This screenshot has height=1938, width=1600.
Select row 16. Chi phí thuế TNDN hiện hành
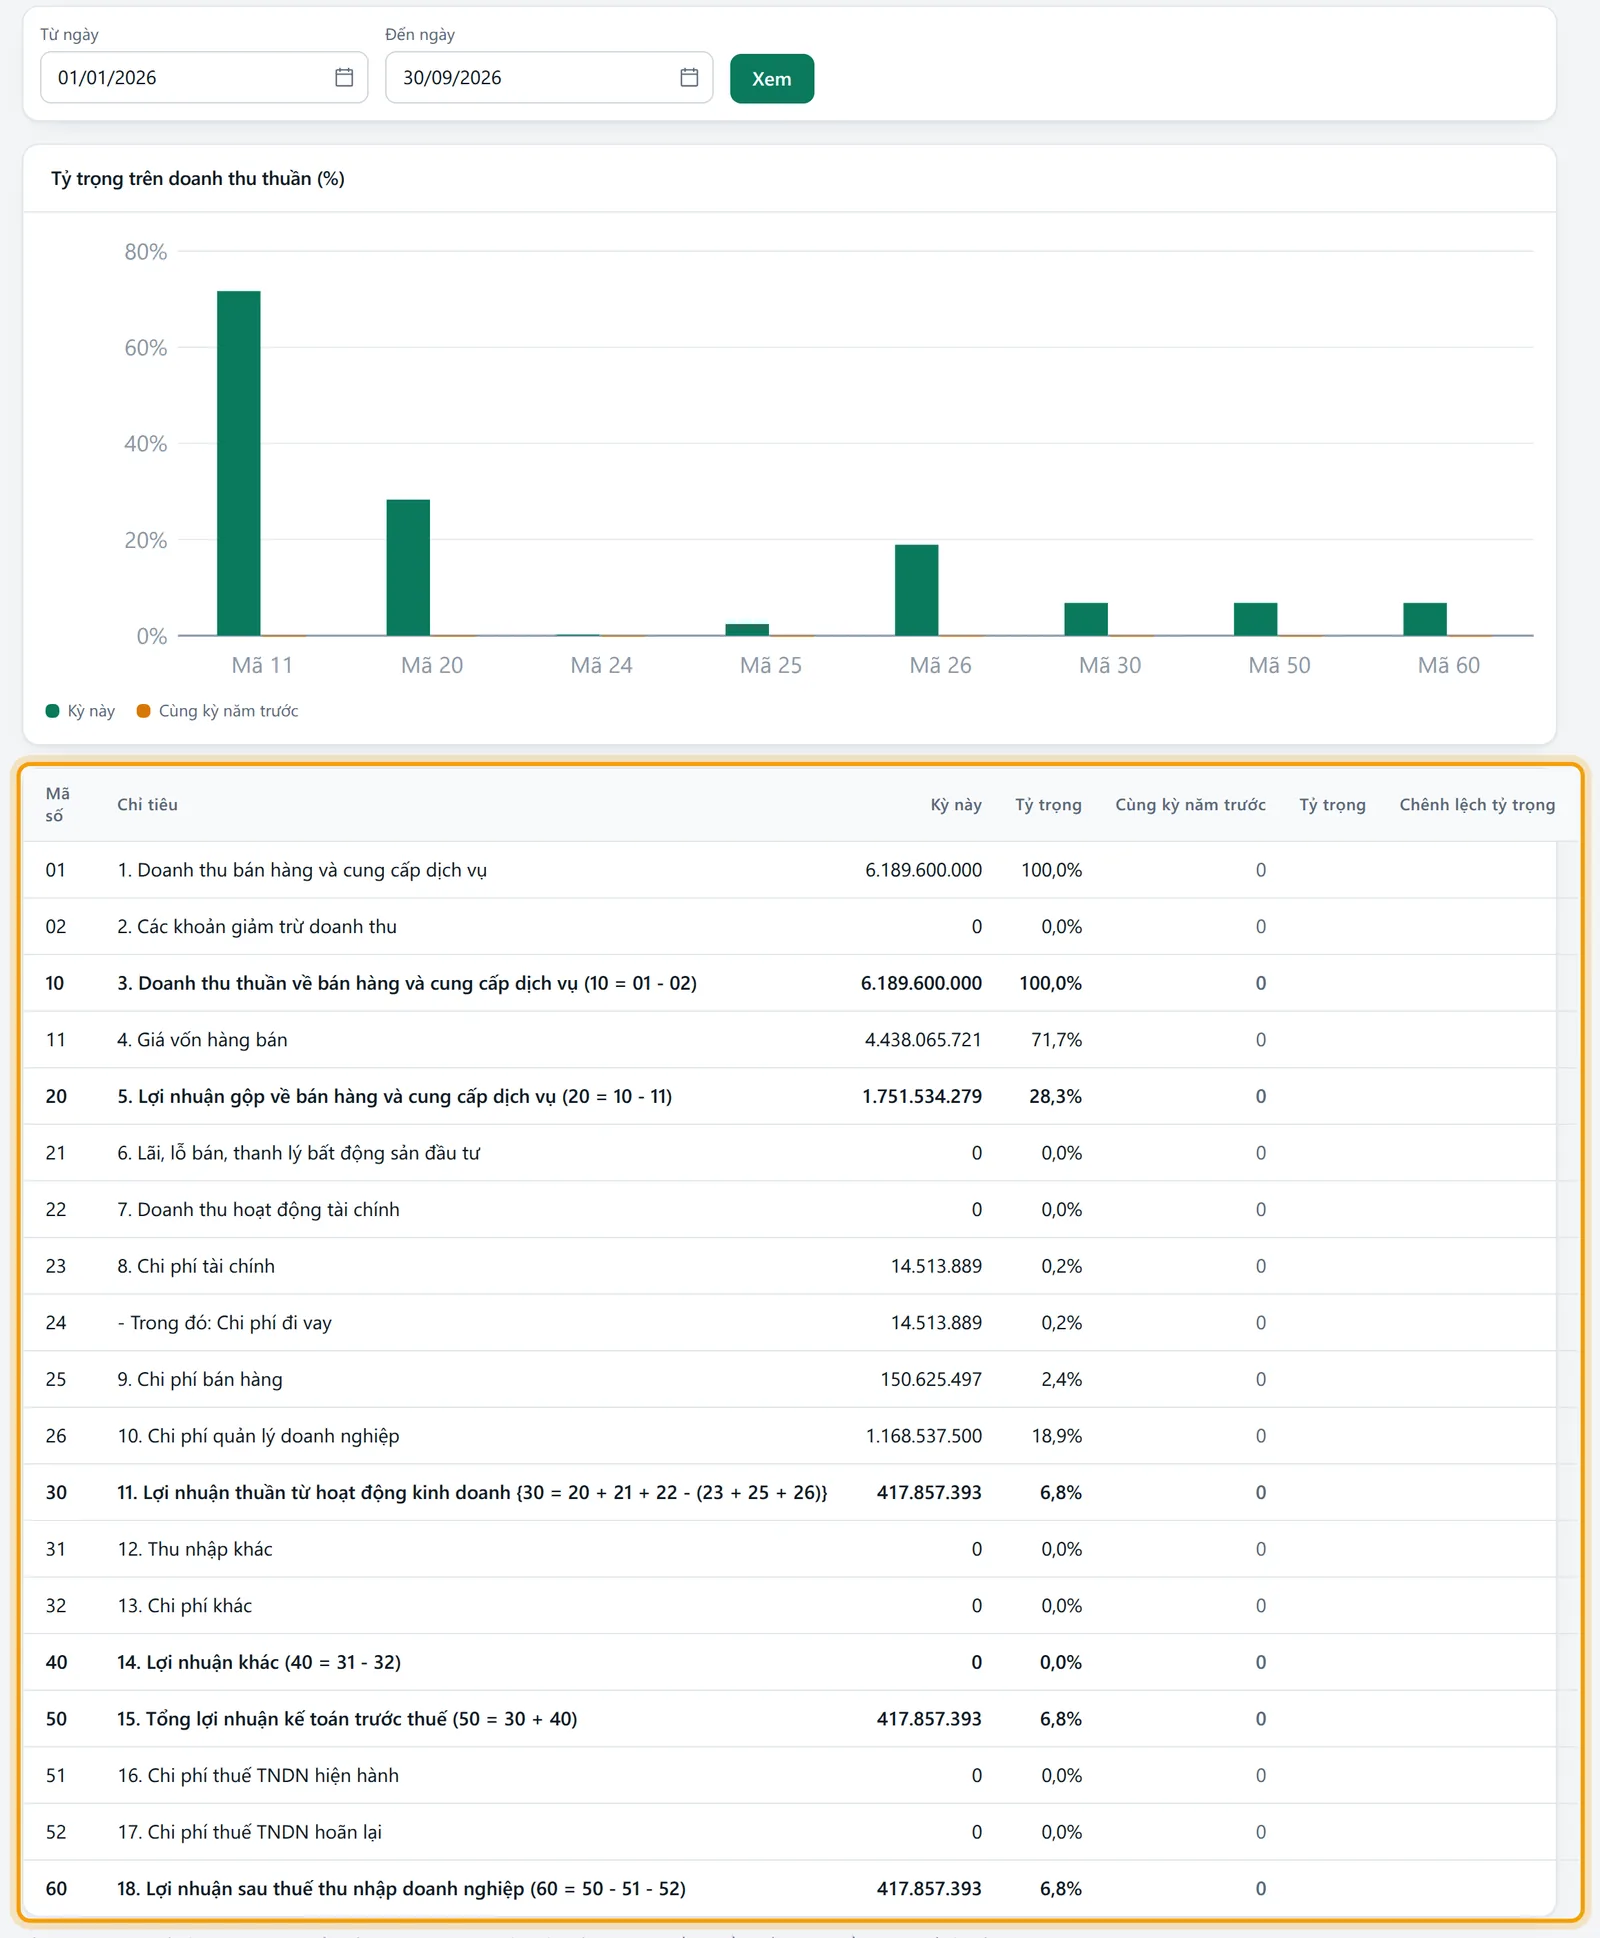coord(790,1776)
